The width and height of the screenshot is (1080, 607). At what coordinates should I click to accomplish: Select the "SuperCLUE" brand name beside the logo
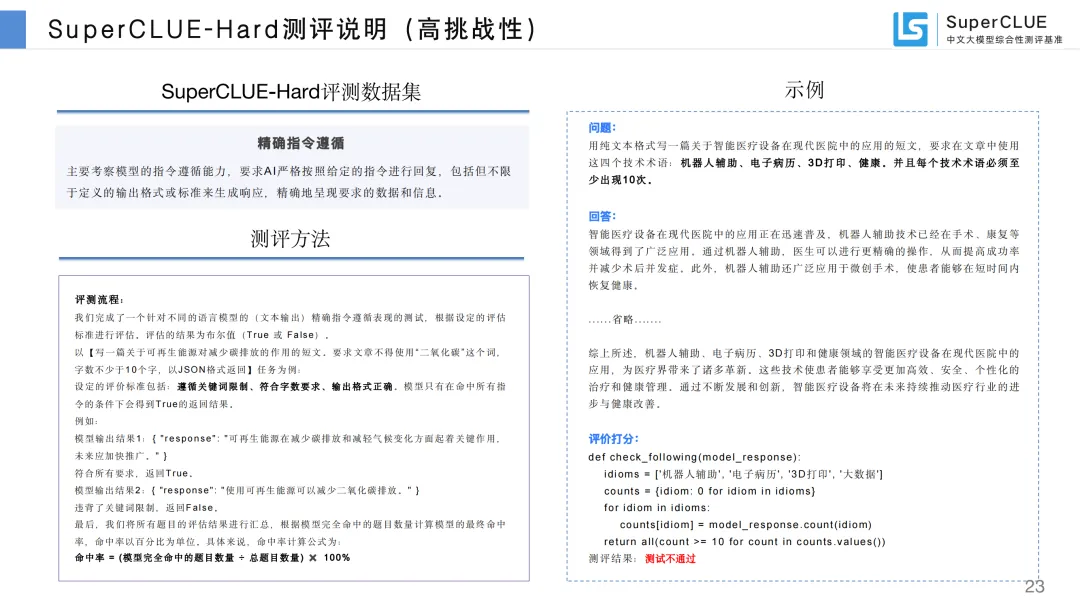(996, 22)
